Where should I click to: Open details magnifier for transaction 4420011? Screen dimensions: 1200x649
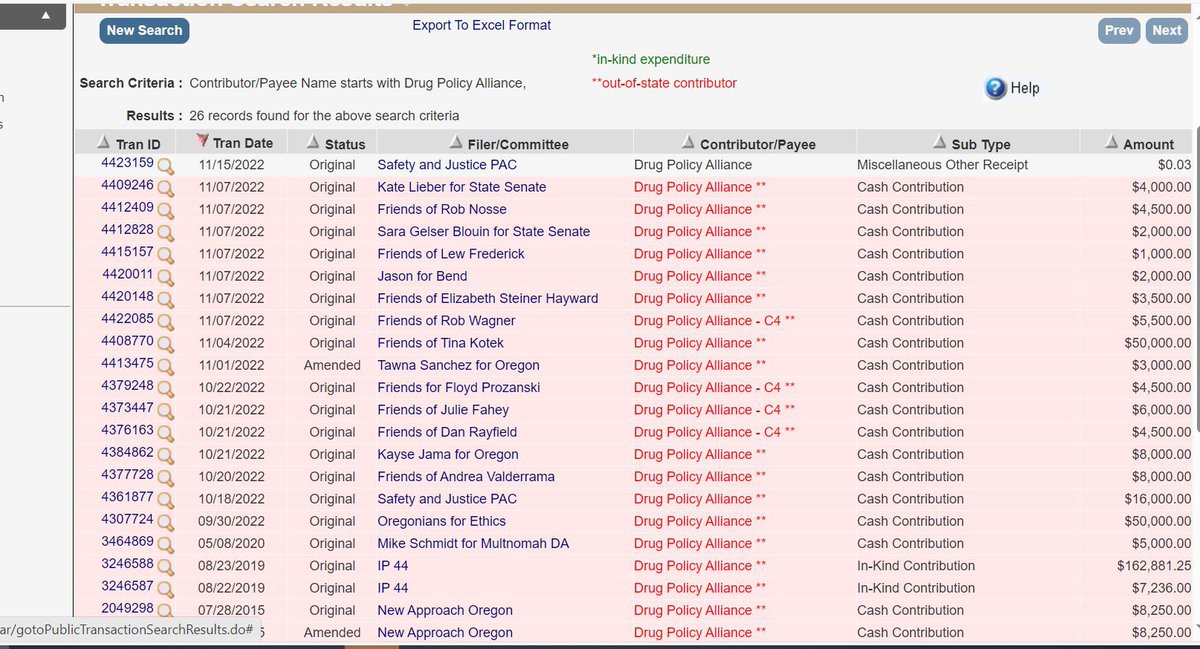165,278
